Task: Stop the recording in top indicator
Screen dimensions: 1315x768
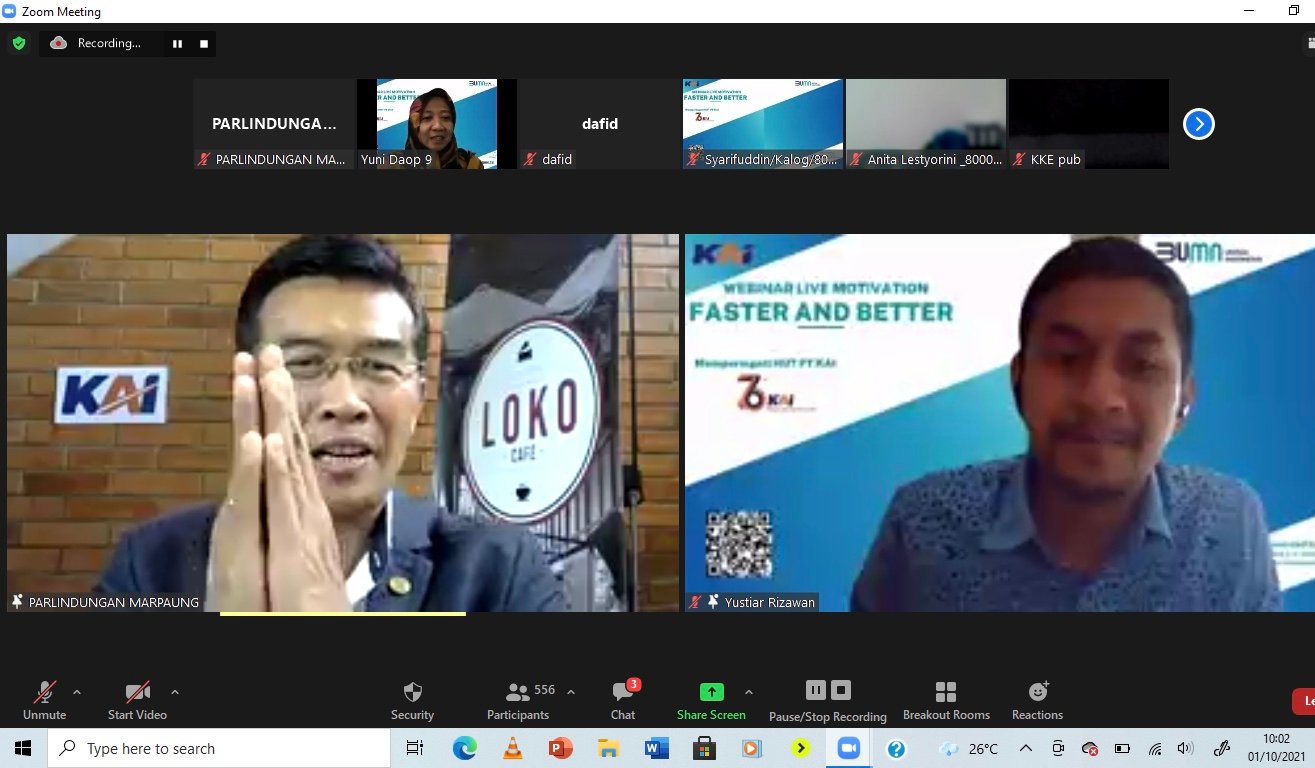Action: point(204,43)
